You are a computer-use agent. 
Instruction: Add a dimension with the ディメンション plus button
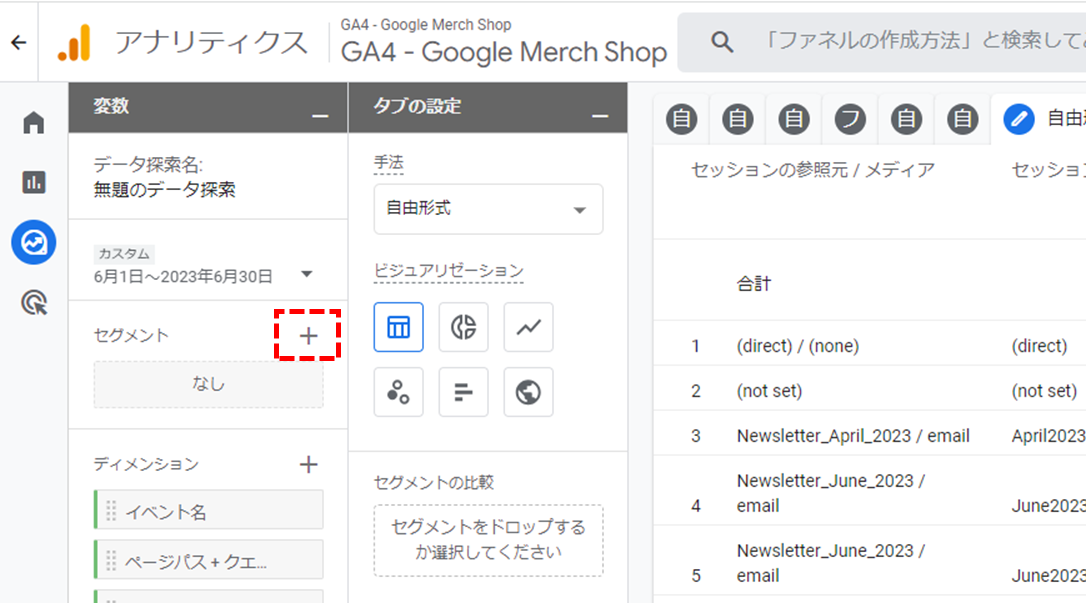coord(308,464)
